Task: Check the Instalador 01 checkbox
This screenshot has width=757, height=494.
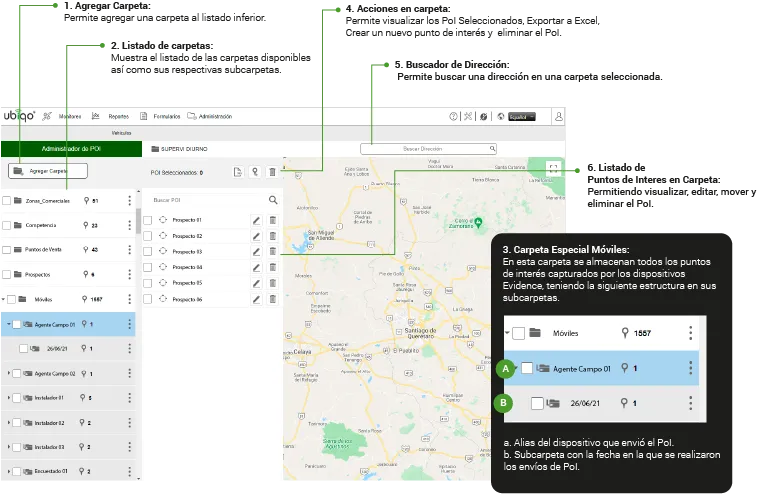Action: 16,398
